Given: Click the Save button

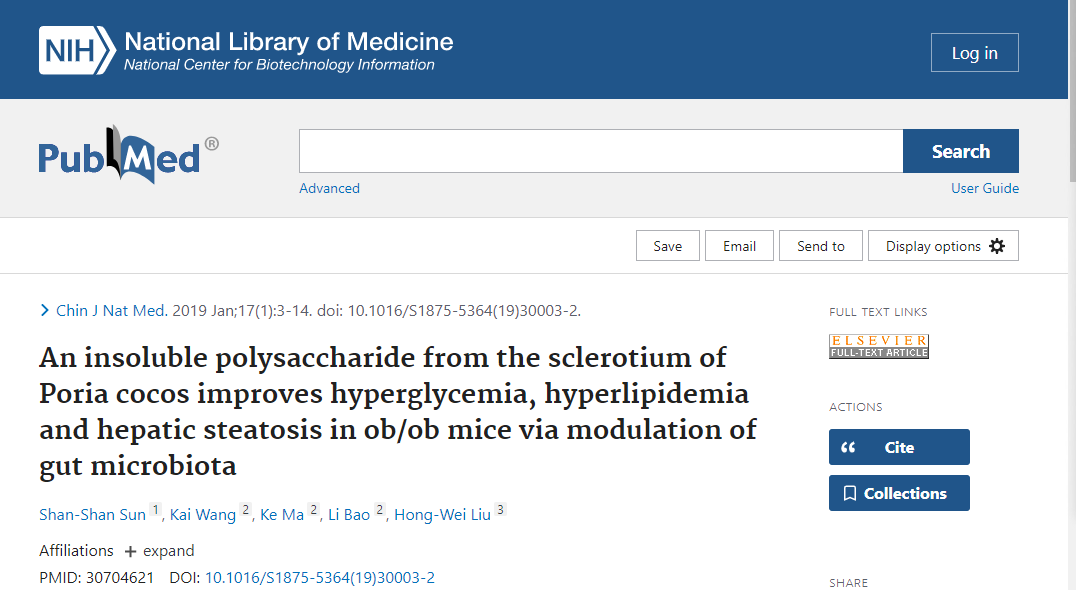Looking at the screenshot, I should click(x=668, y=246).
